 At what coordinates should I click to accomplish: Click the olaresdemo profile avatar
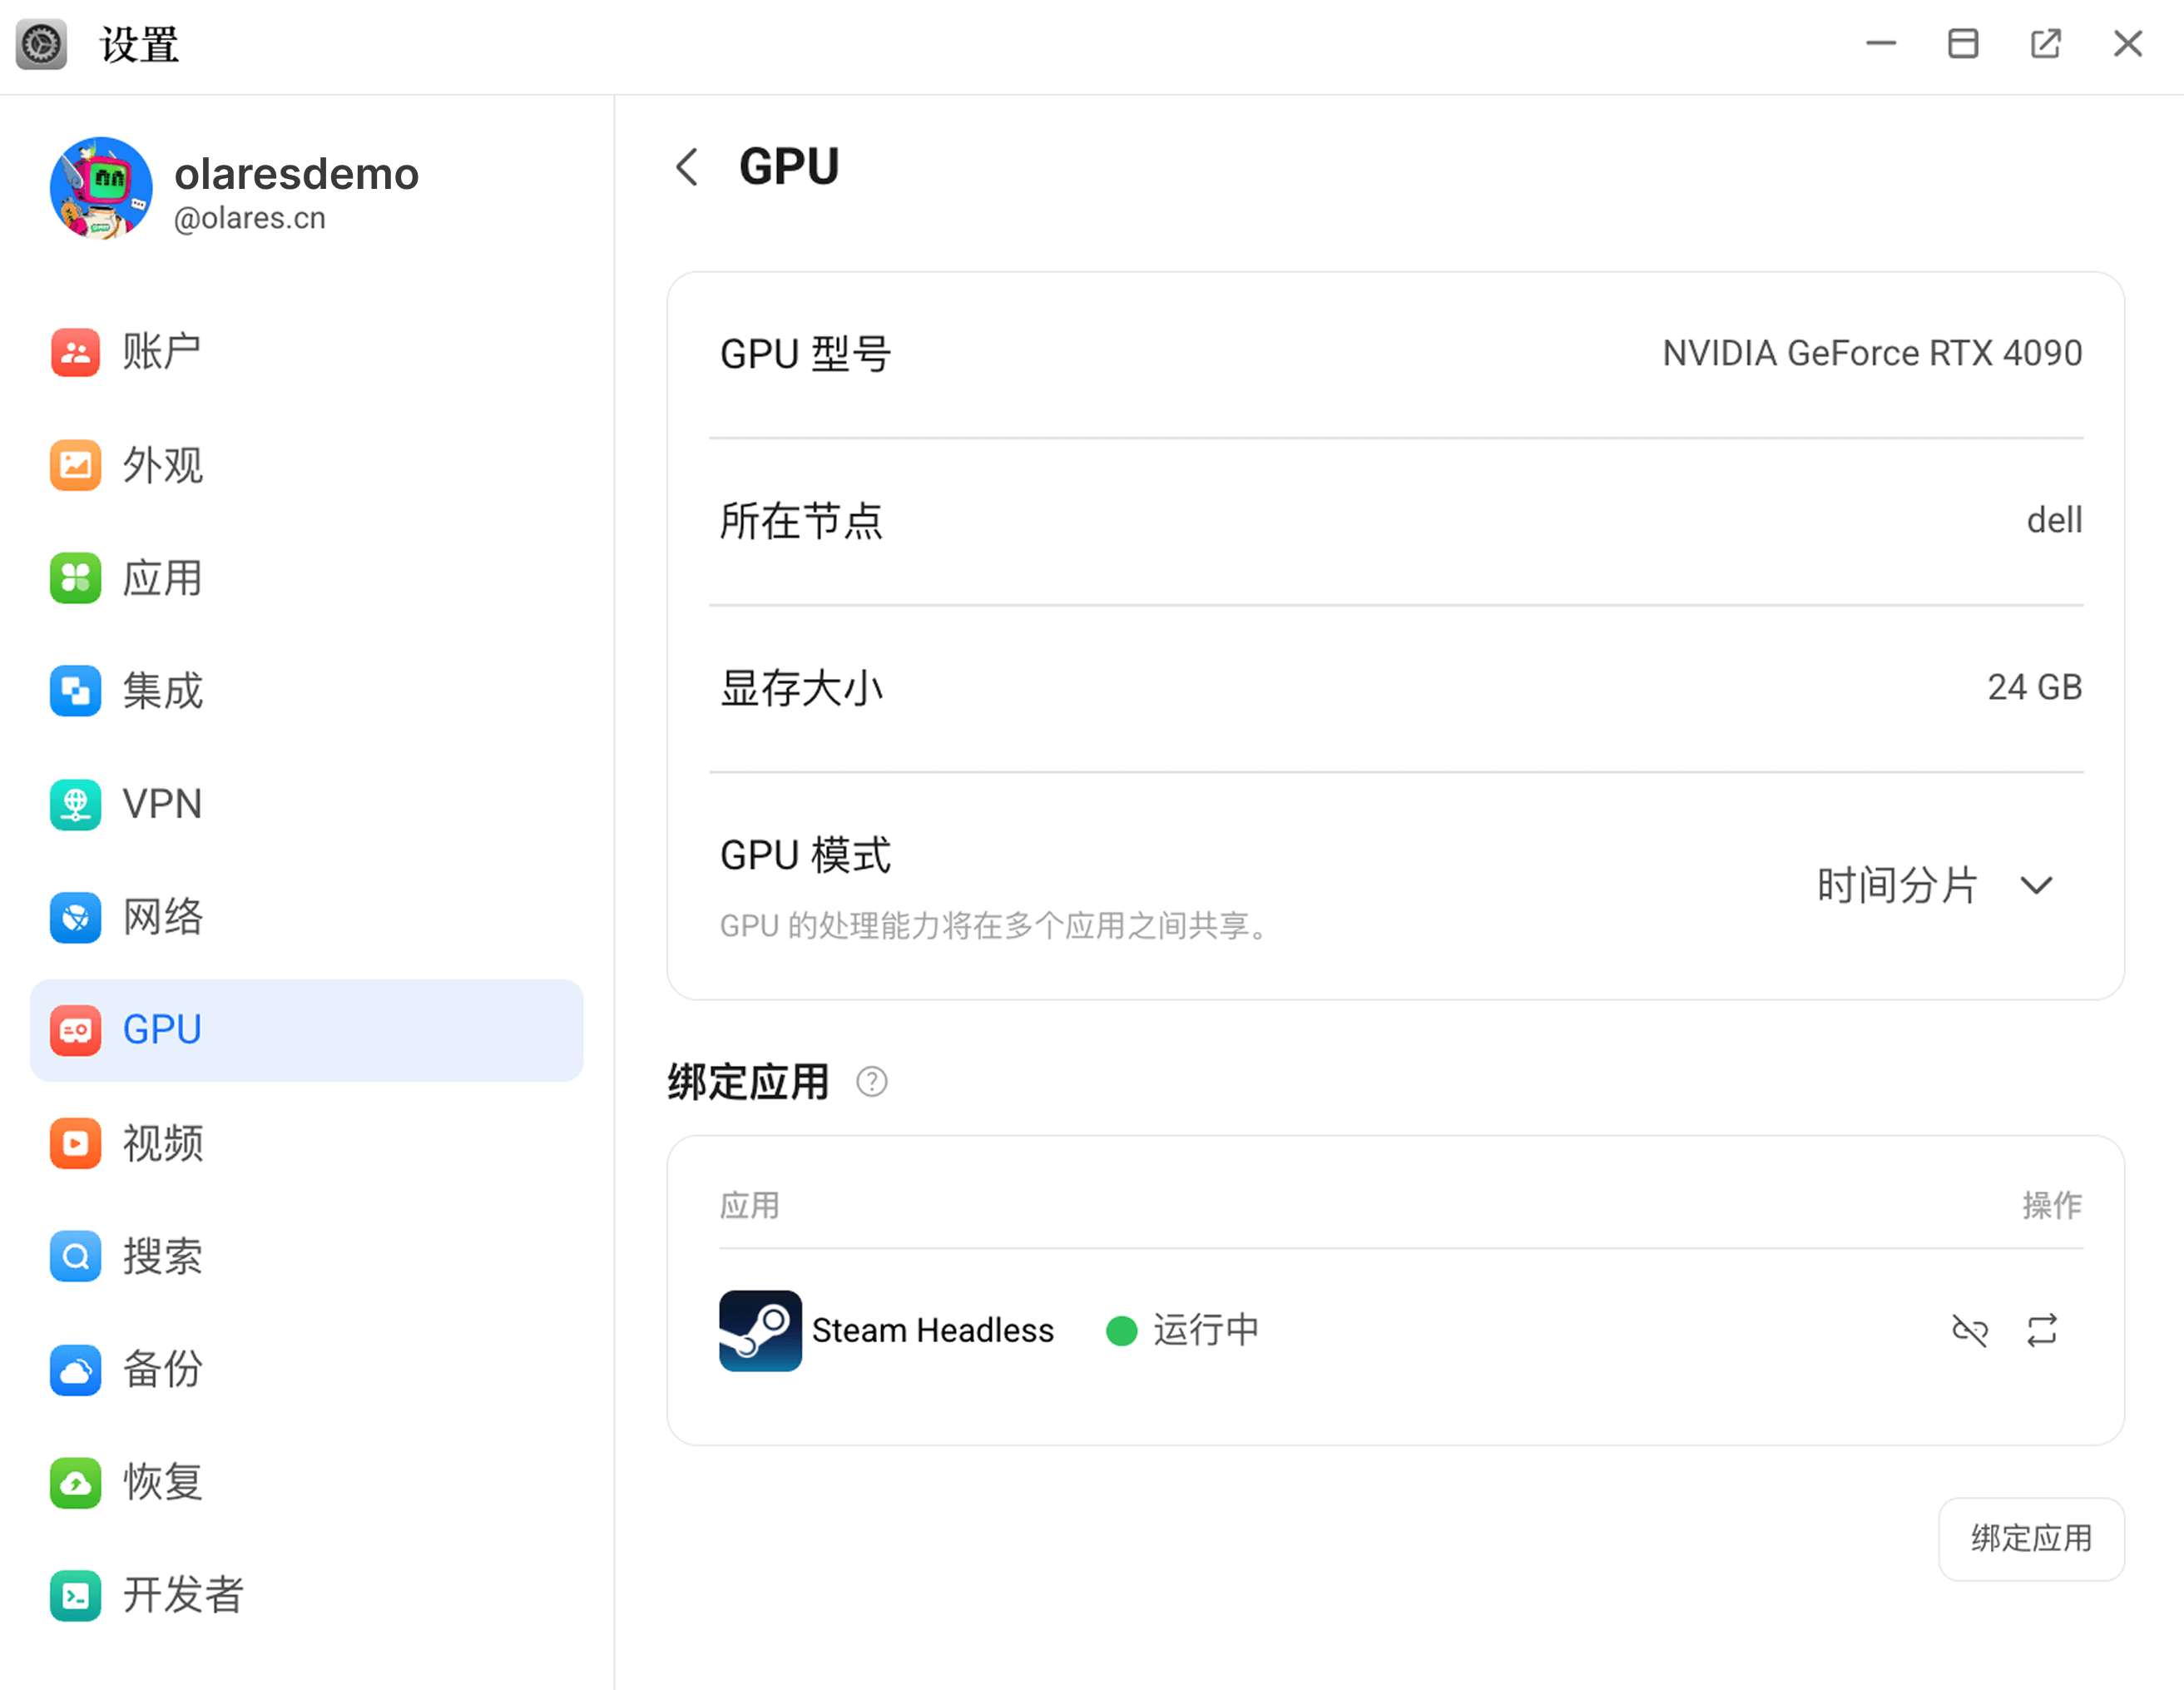(101, 188)
